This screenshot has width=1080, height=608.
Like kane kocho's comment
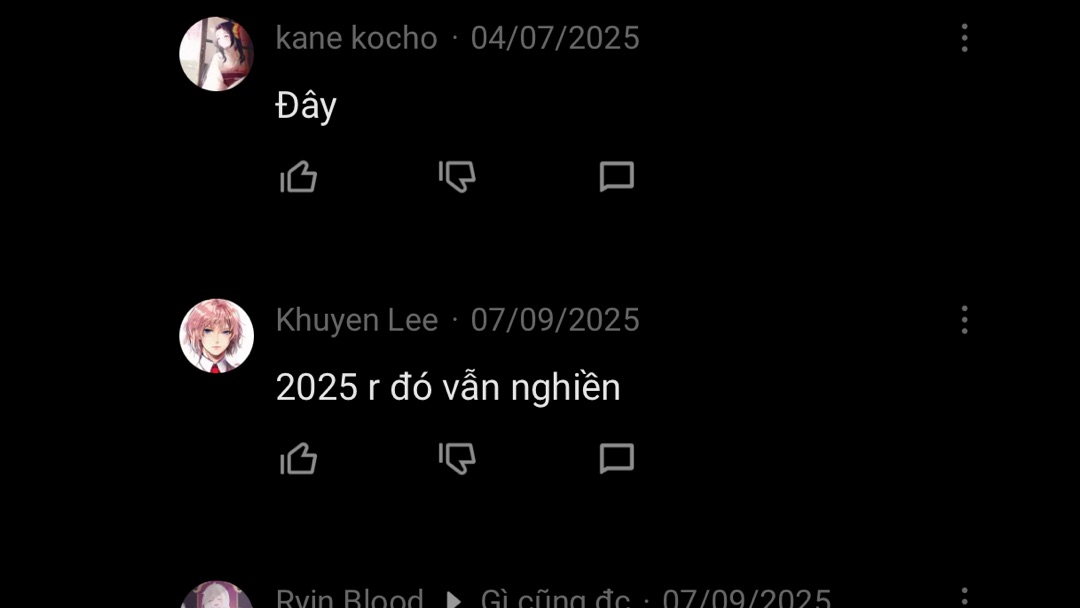click(298, 177)
